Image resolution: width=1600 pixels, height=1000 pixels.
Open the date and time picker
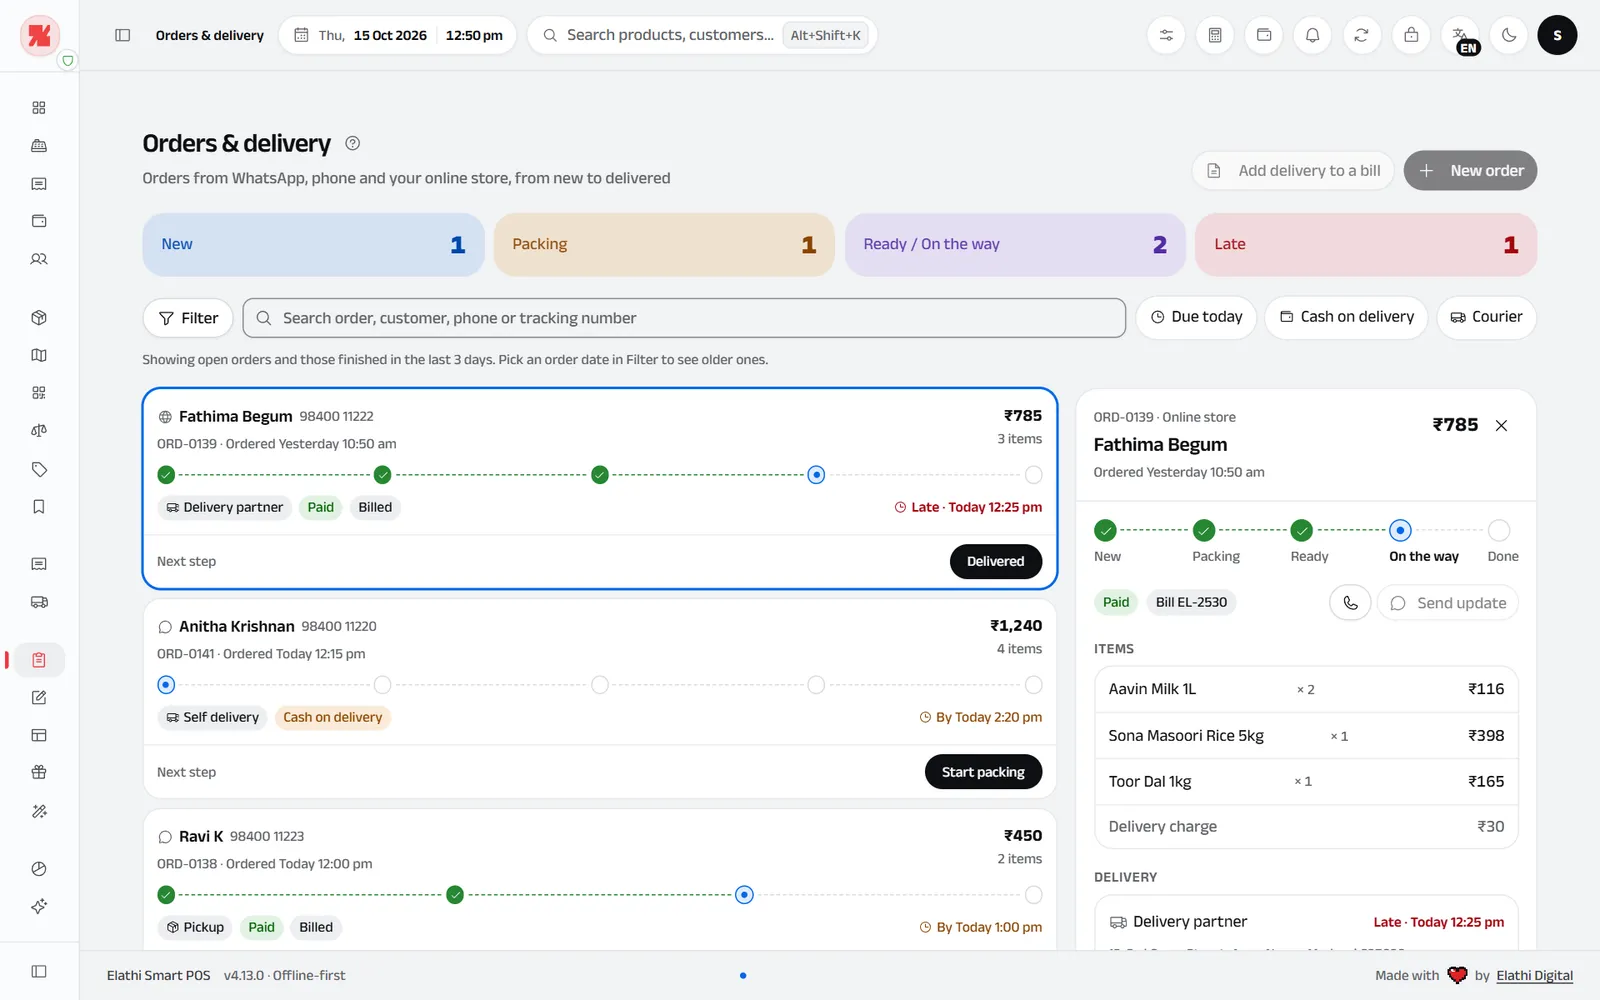point(397,35)
